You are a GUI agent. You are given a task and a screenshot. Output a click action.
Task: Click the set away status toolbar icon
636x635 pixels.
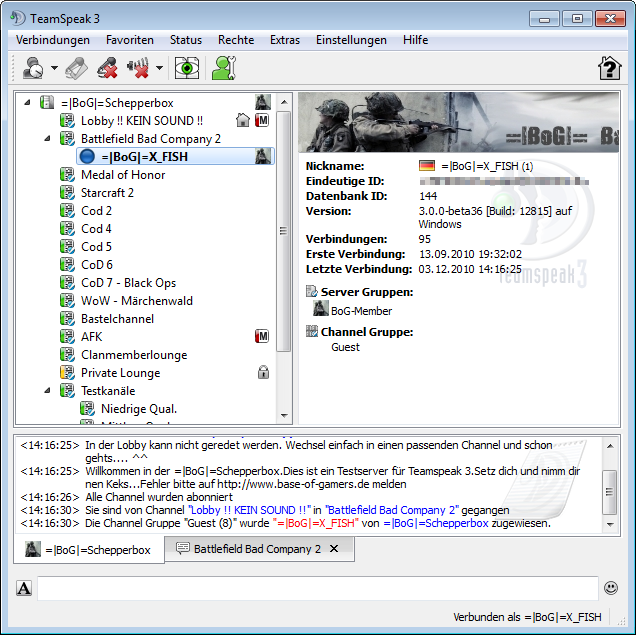tap(33, 68)
